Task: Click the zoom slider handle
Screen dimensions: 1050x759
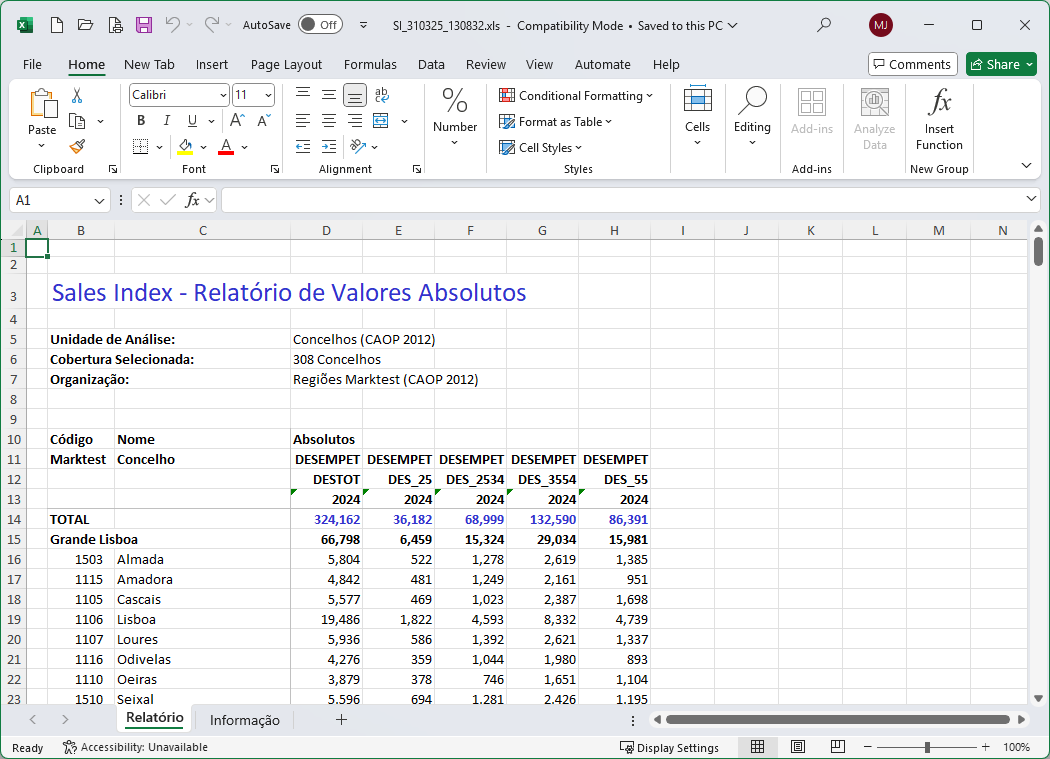Action: 927,747
